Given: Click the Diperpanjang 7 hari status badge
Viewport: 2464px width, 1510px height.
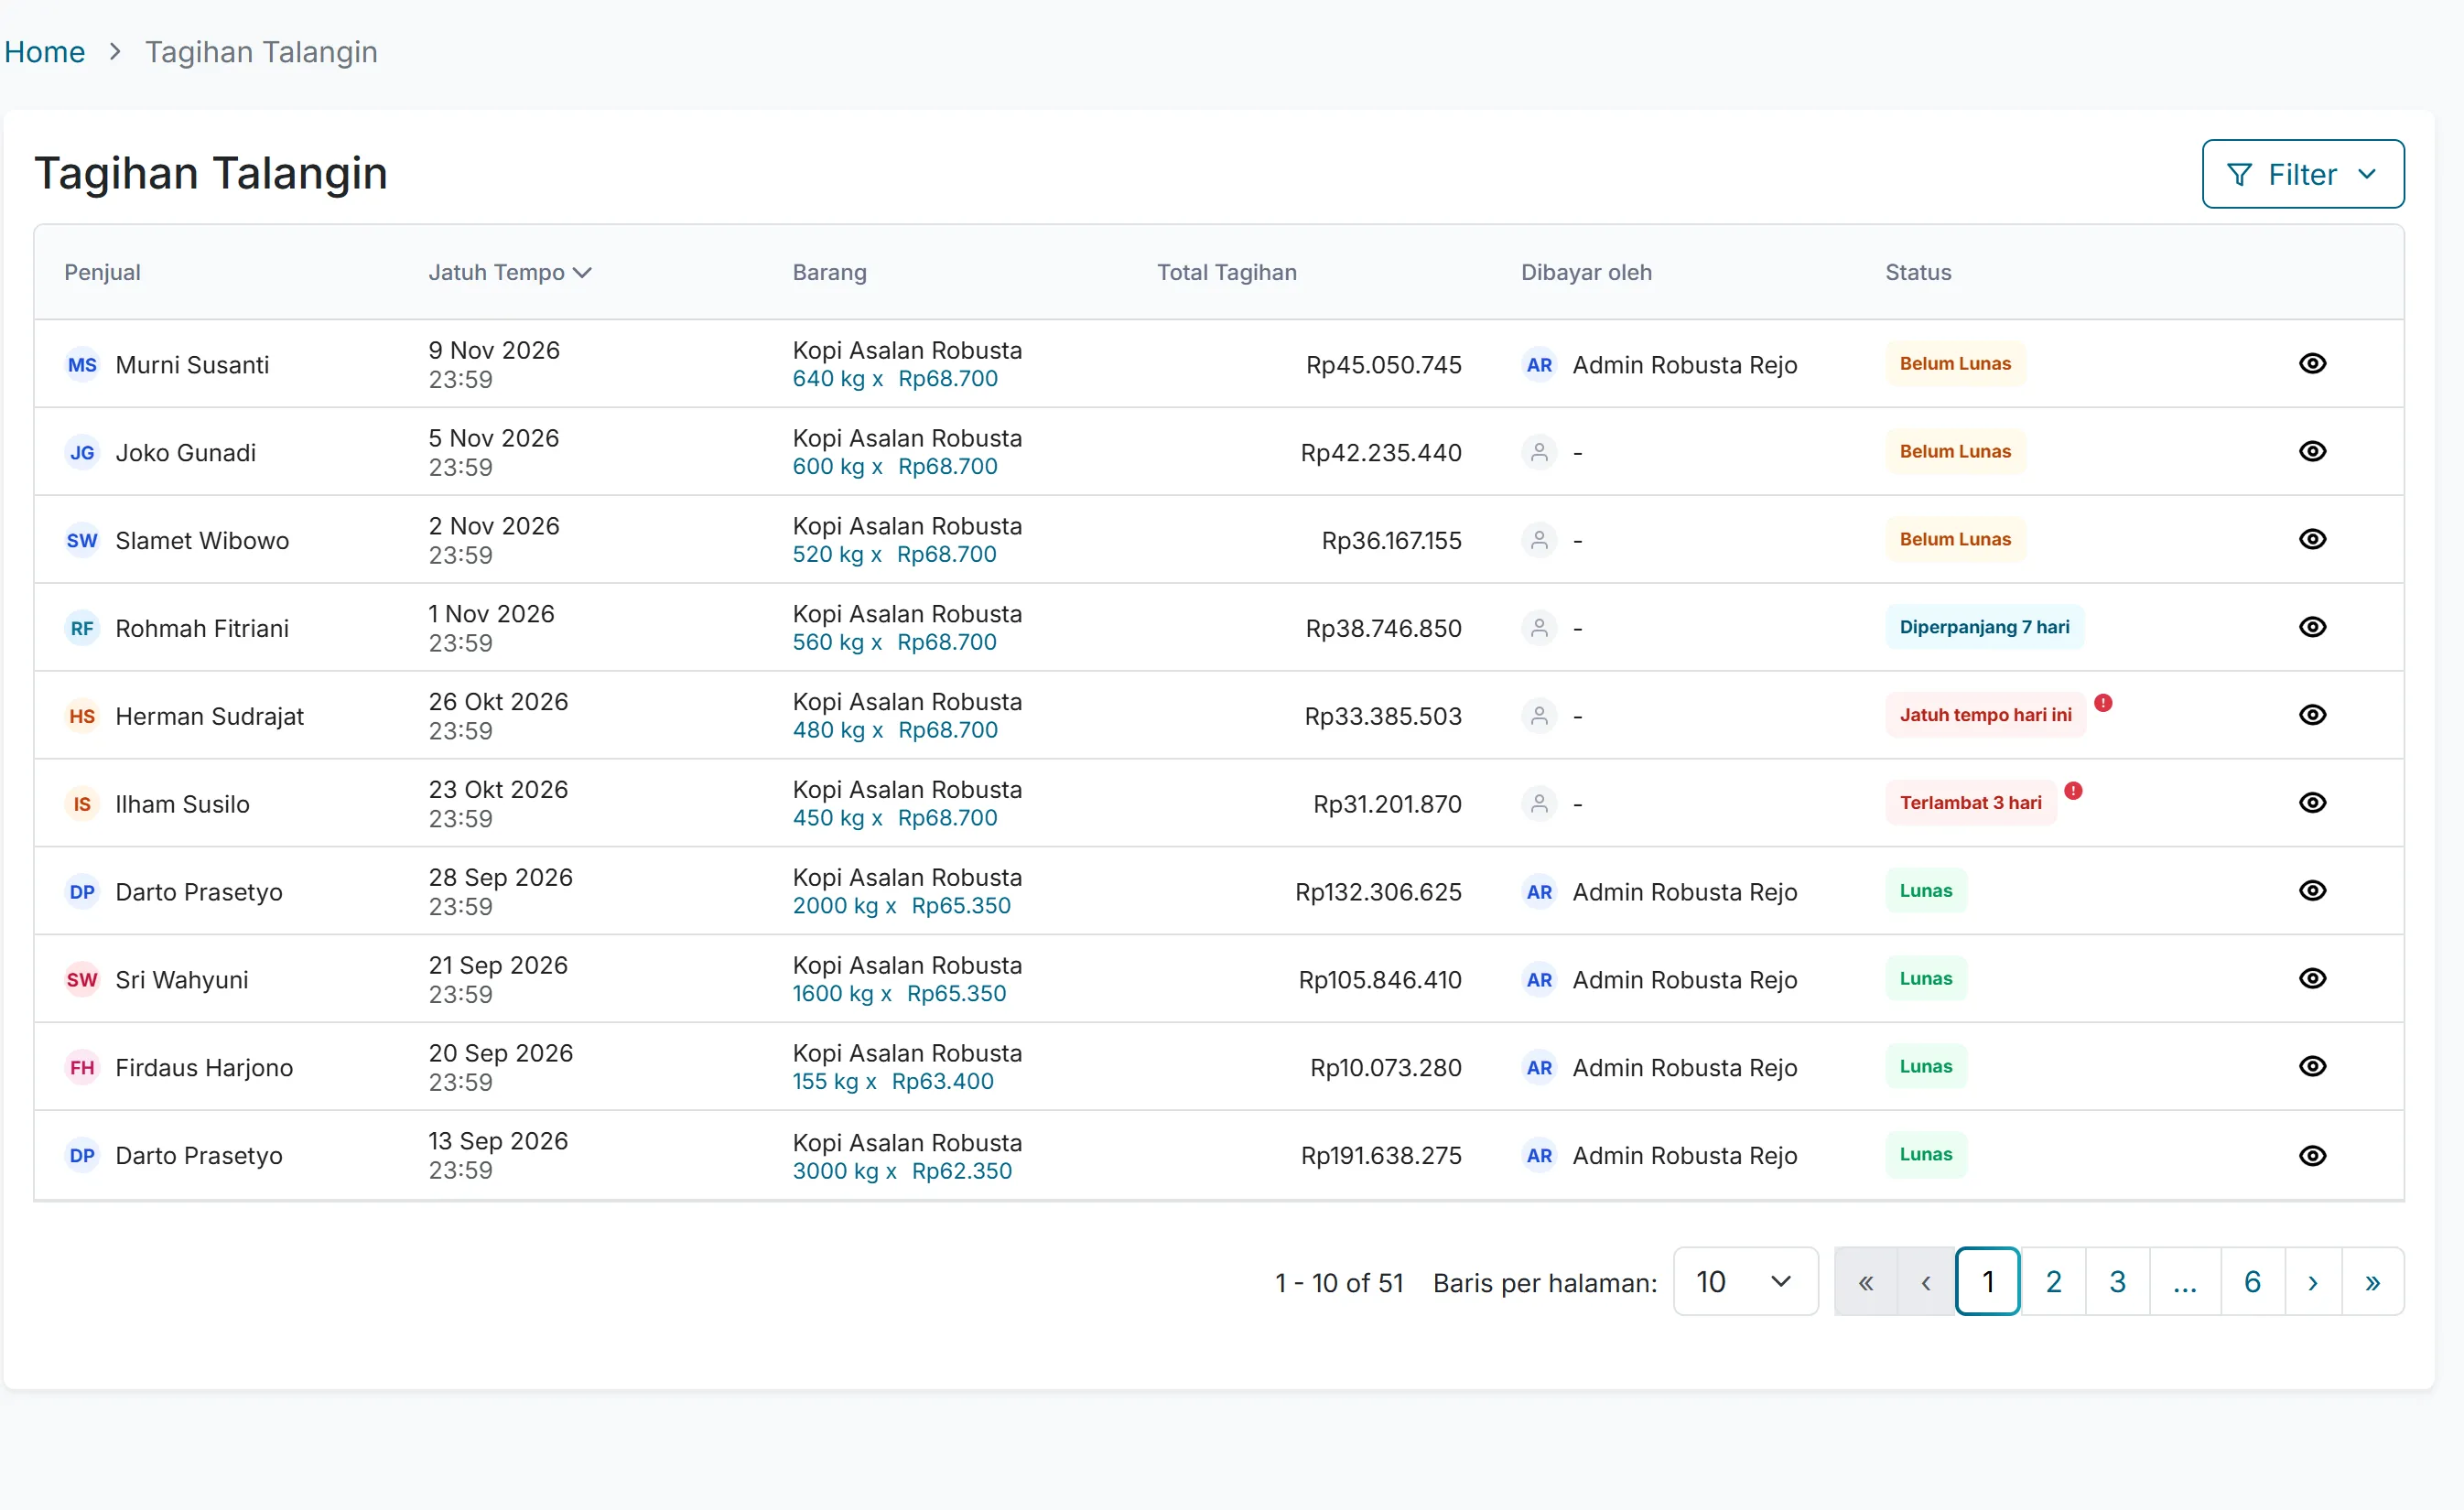Looking at the screenshot, I should click(1984, 627).
